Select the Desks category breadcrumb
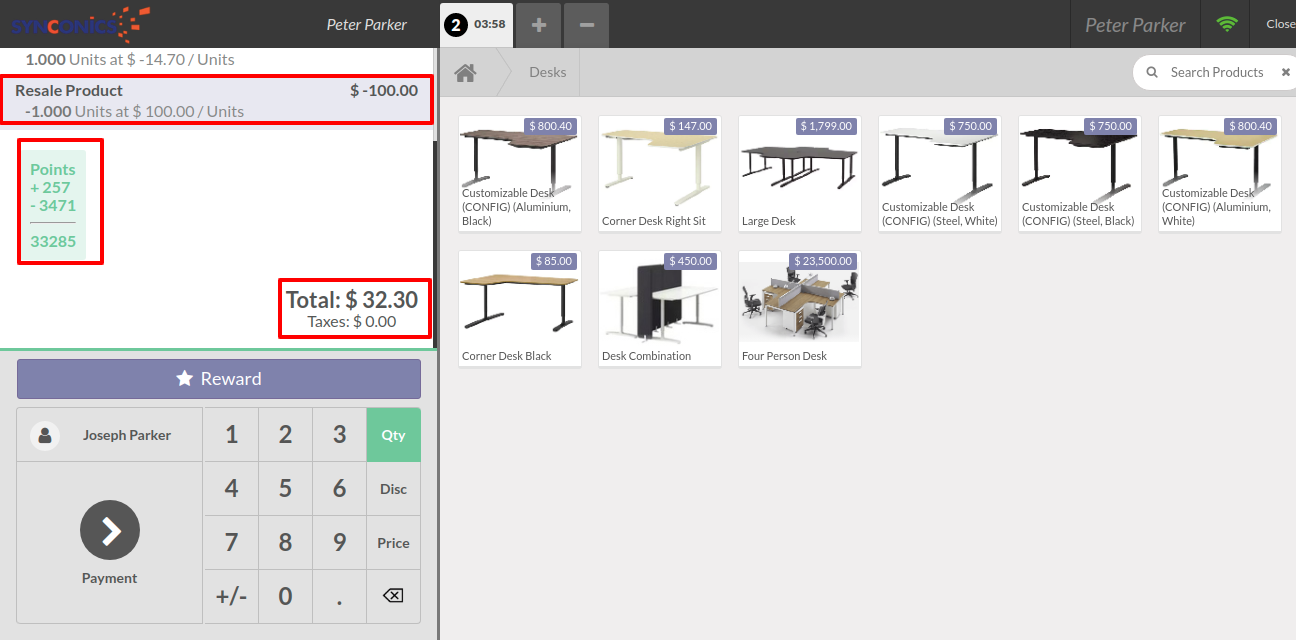Screen dimensions: 1296x640 (x=547, y=72)
